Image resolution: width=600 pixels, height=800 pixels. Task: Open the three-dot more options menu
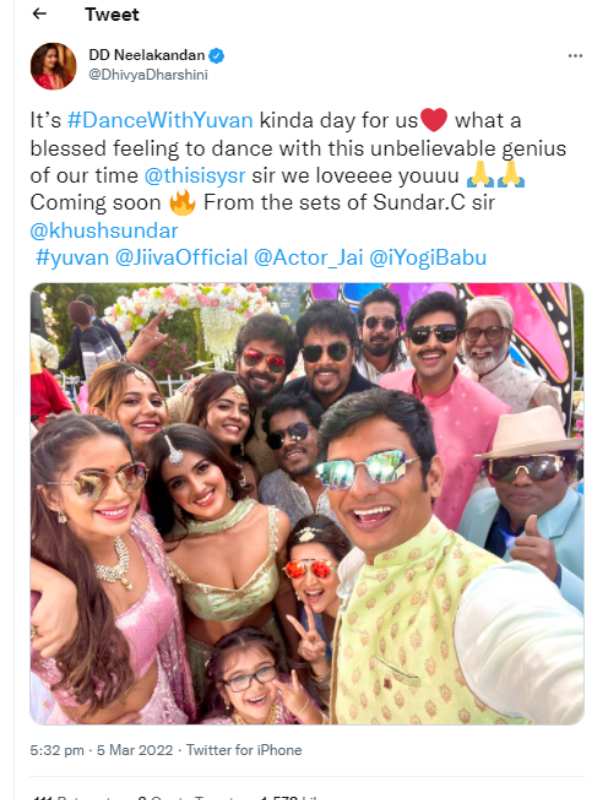pyautogui.click(x=575, y=56)
